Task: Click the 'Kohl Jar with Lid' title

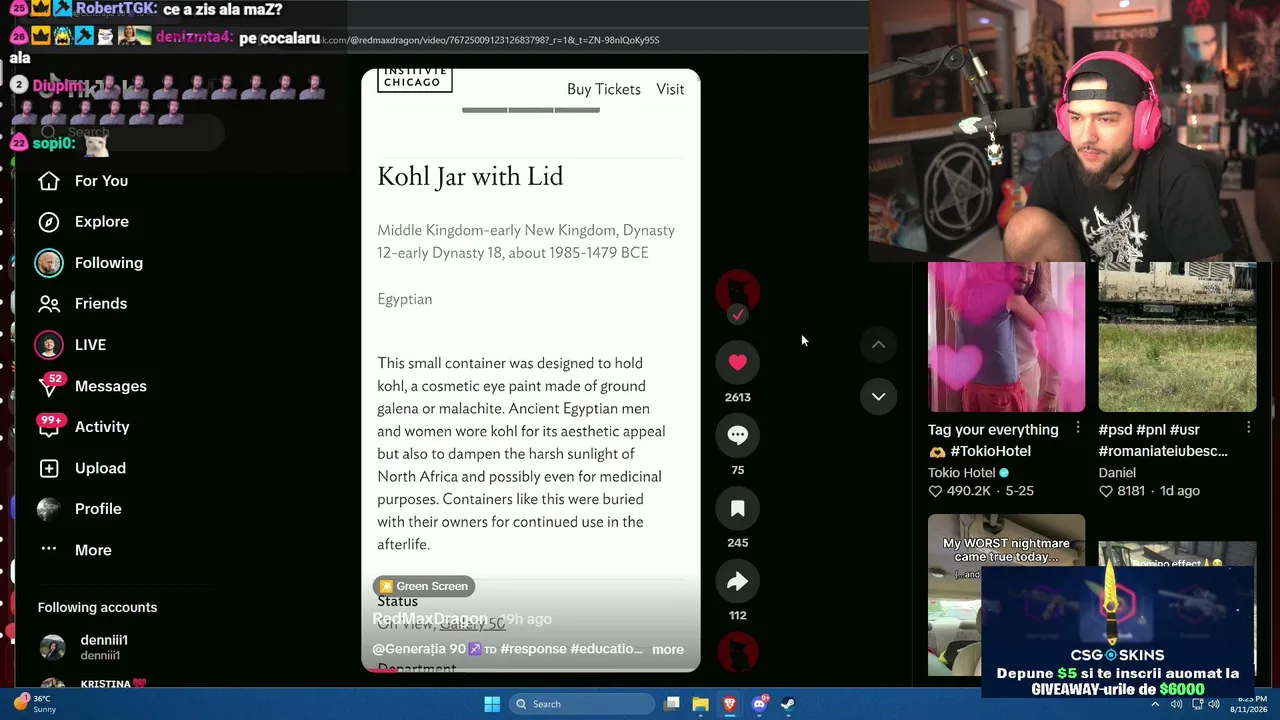Action: point(470,177)
